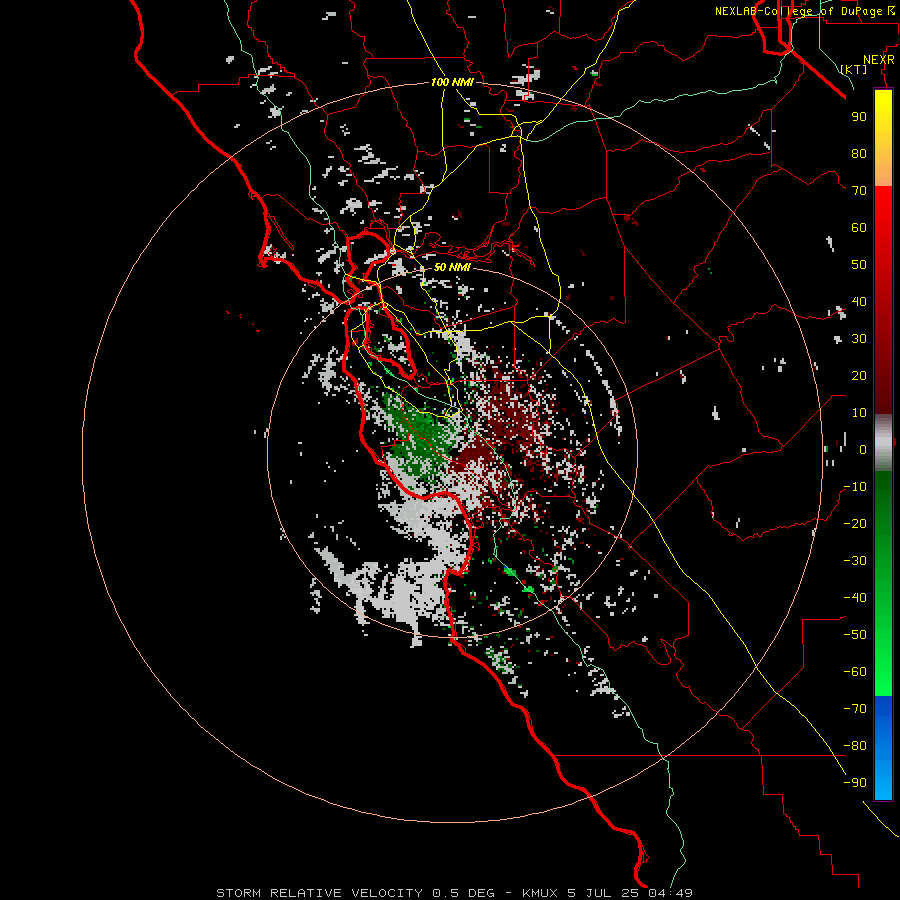This screenshot has width=900, height=900.
Task: Click the "0.5 DEG" elevation angle text
Action: [463, 893]
